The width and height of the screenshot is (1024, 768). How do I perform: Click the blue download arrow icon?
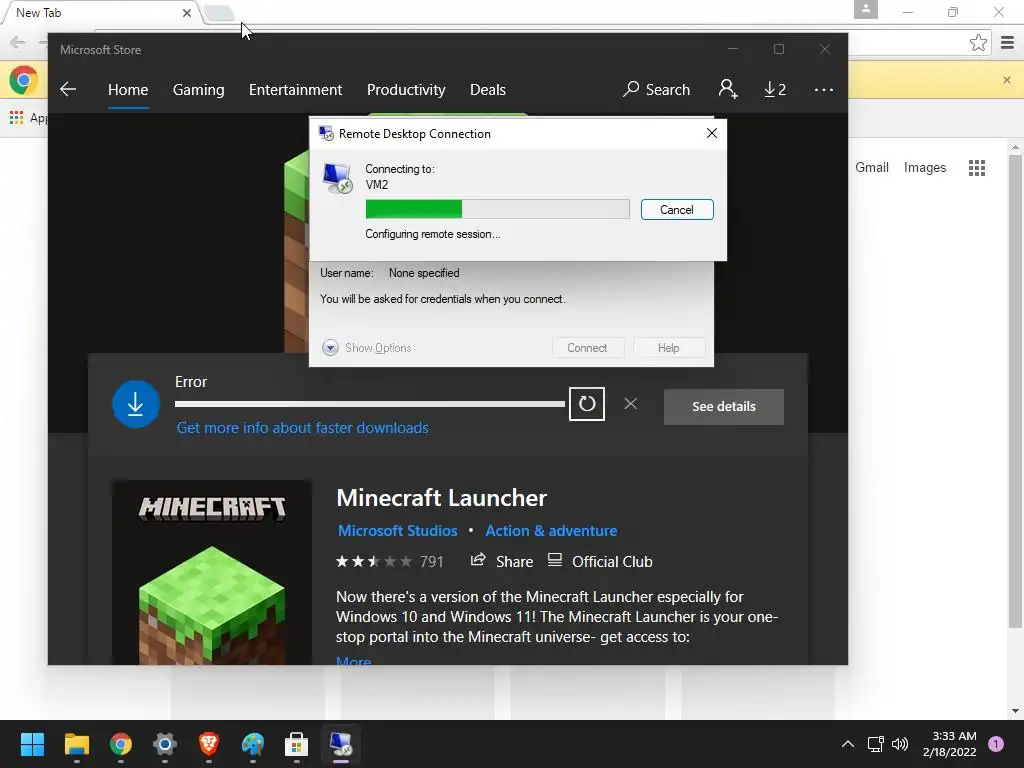pyautogui.click(x=136, y=404)
